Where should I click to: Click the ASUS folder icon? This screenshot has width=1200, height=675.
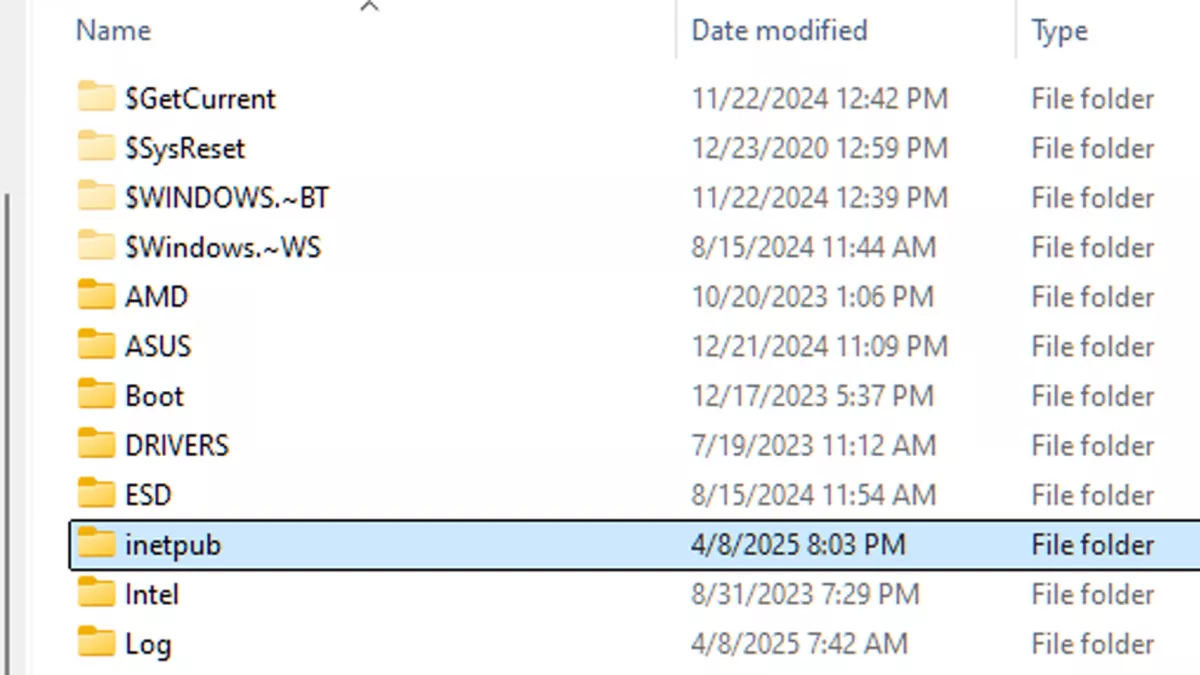97,346
